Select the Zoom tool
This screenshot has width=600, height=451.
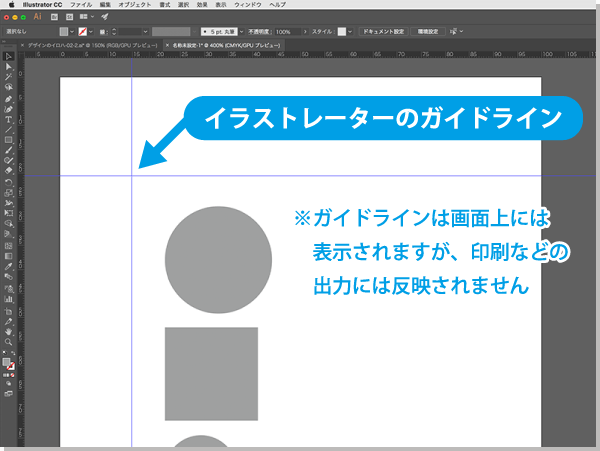coord(8,342)
